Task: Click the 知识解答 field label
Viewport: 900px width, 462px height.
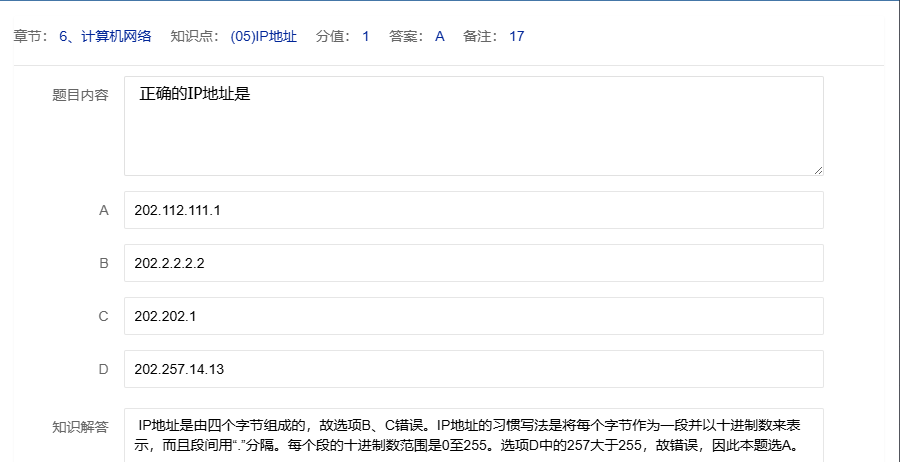Action: (x=80, y=427)
